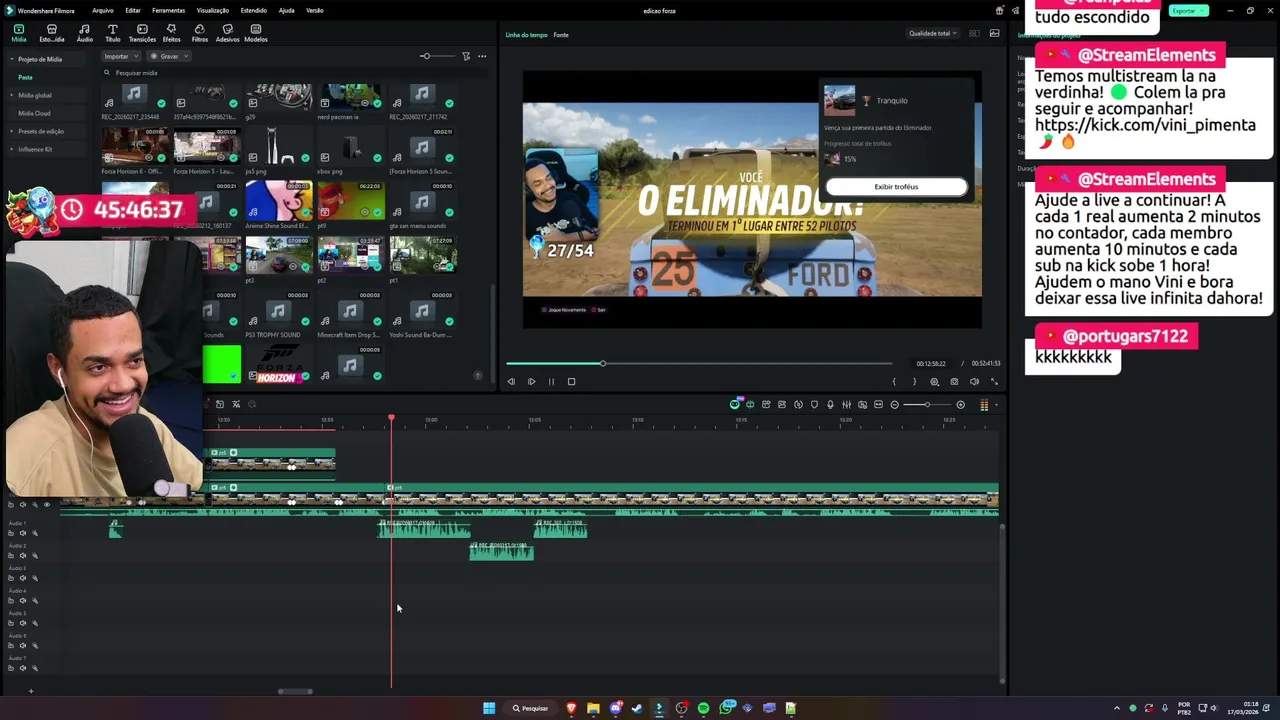Open the audio mixer icon
The image size is (1280, 720).
click(x=846, y=404)
